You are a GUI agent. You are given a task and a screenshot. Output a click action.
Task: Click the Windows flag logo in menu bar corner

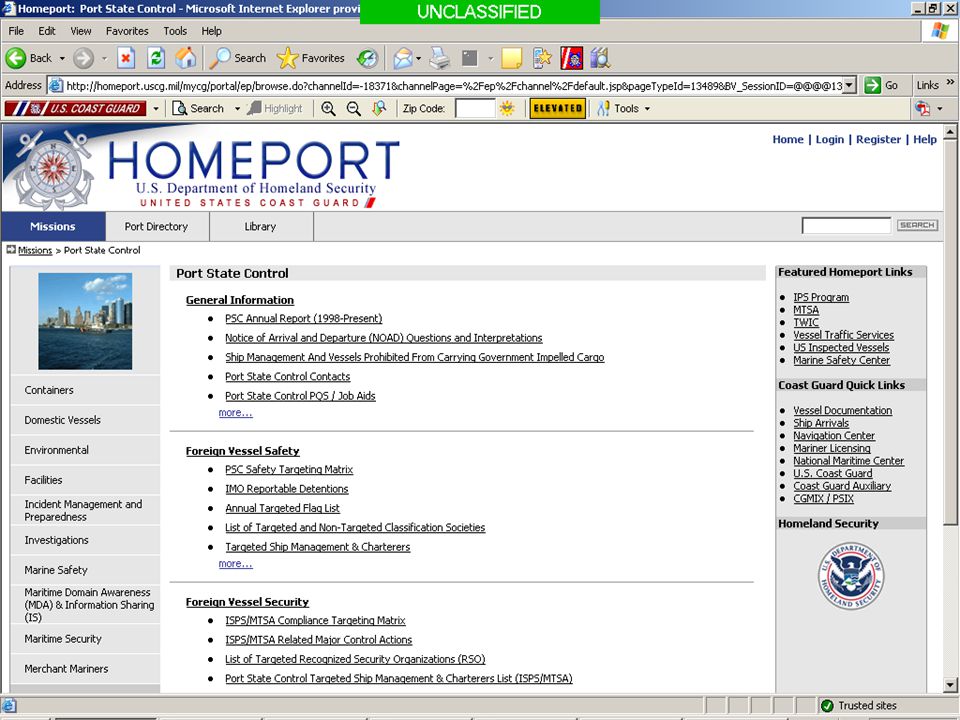tap(940, 31)
